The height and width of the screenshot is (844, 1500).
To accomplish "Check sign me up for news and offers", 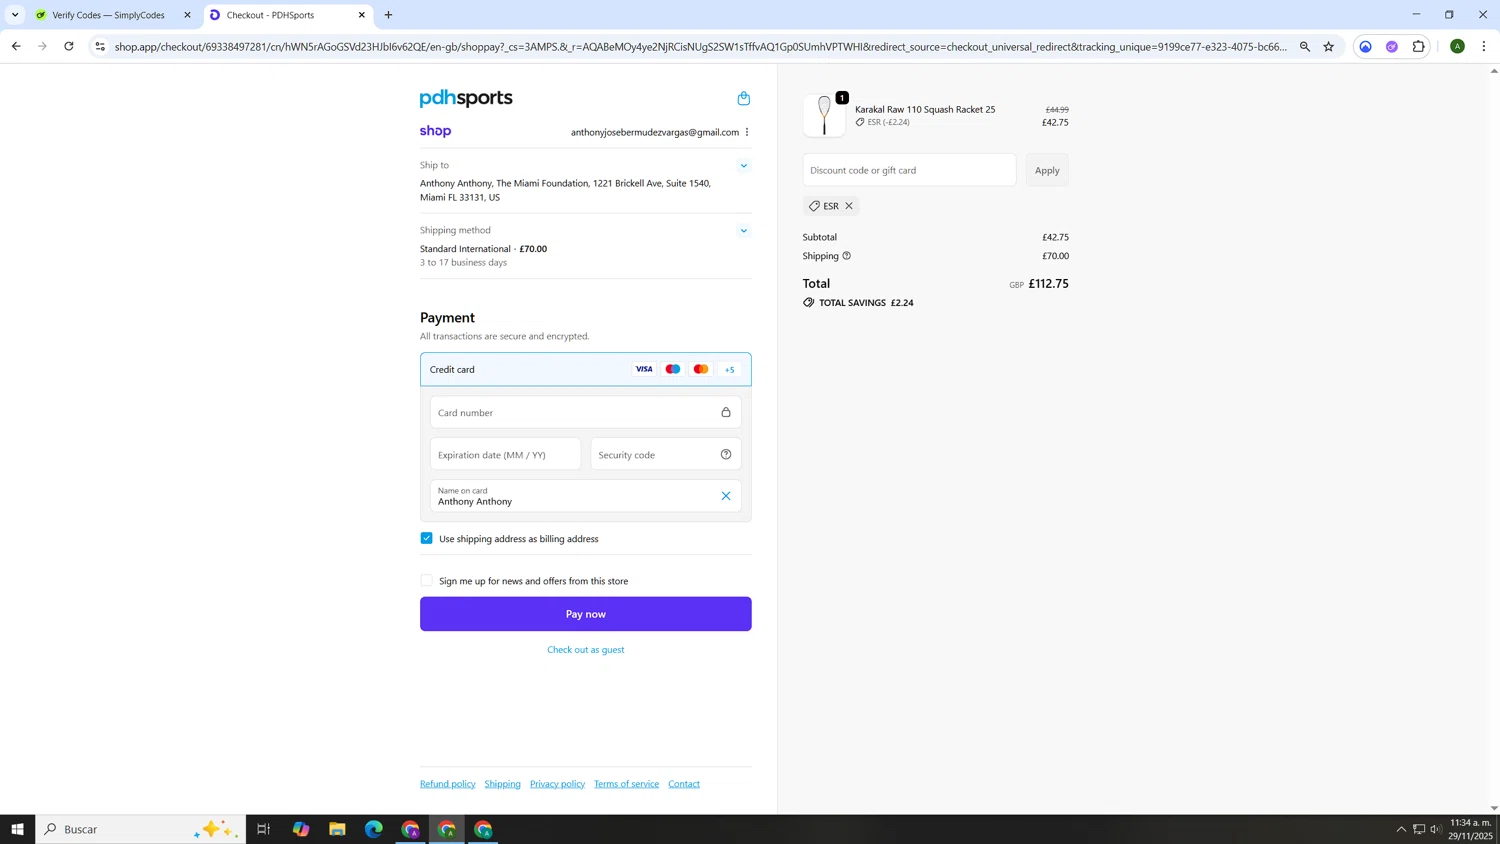I will pyautogui.click(x=427, y=580).
